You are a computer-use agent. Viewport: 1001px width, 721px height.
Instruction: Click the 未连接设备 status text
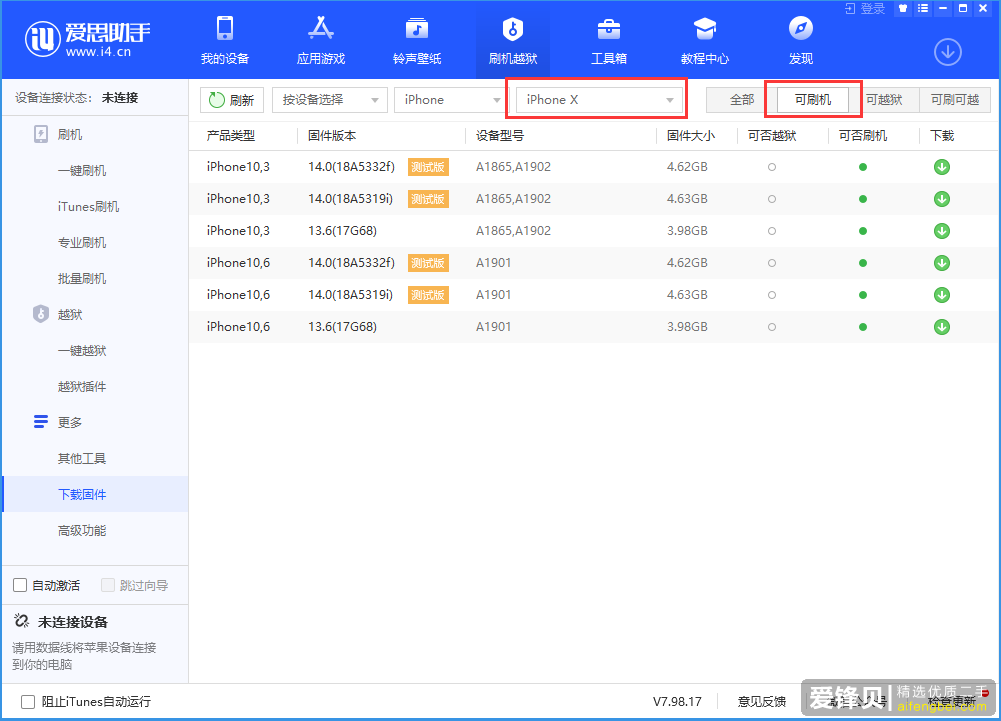click(73, 622)
